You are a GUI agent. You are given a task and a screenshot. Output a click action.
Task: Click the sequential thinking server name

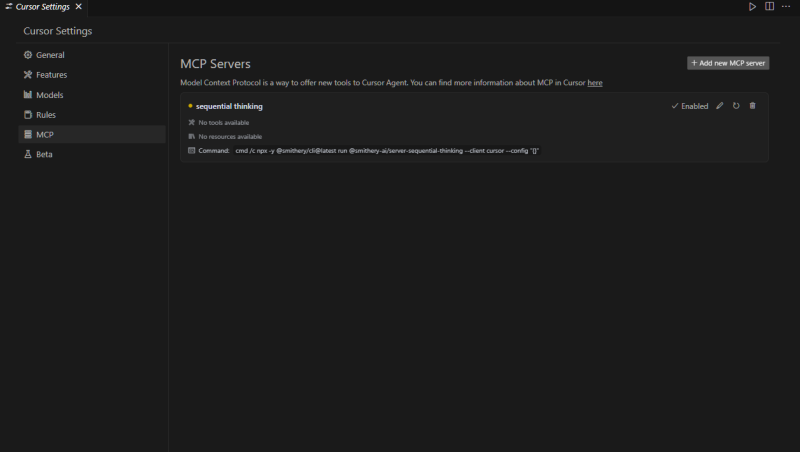tap(229, 106)
